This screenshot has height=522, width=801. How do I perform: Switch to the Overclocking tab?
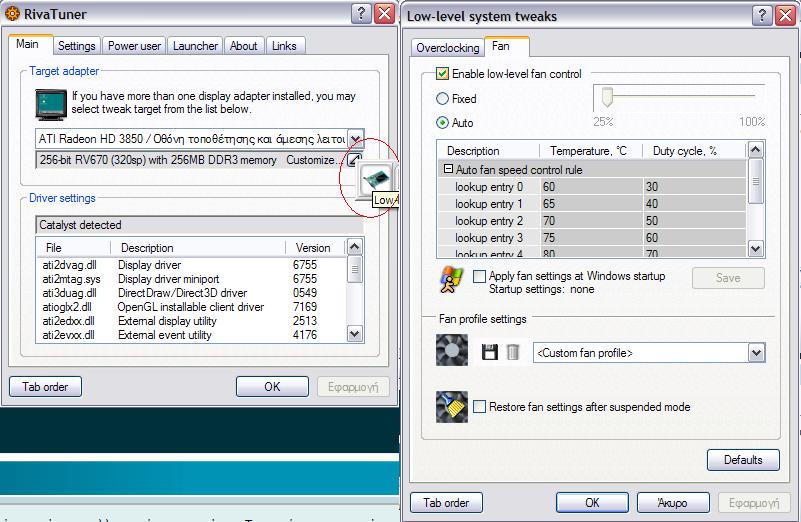pos(447,48)
